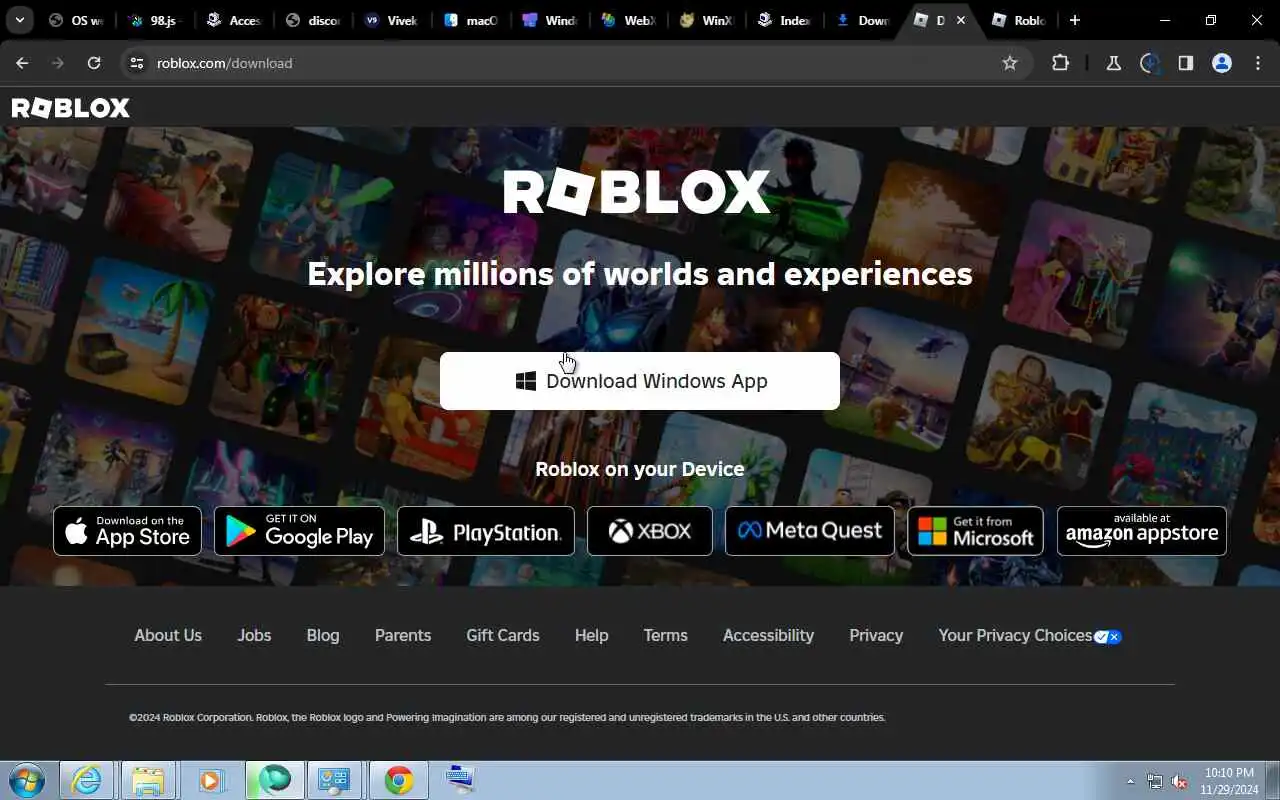The image size is (1280, 800).
Task: Bookmark this page with the star icon
Action: point(1010,63)
